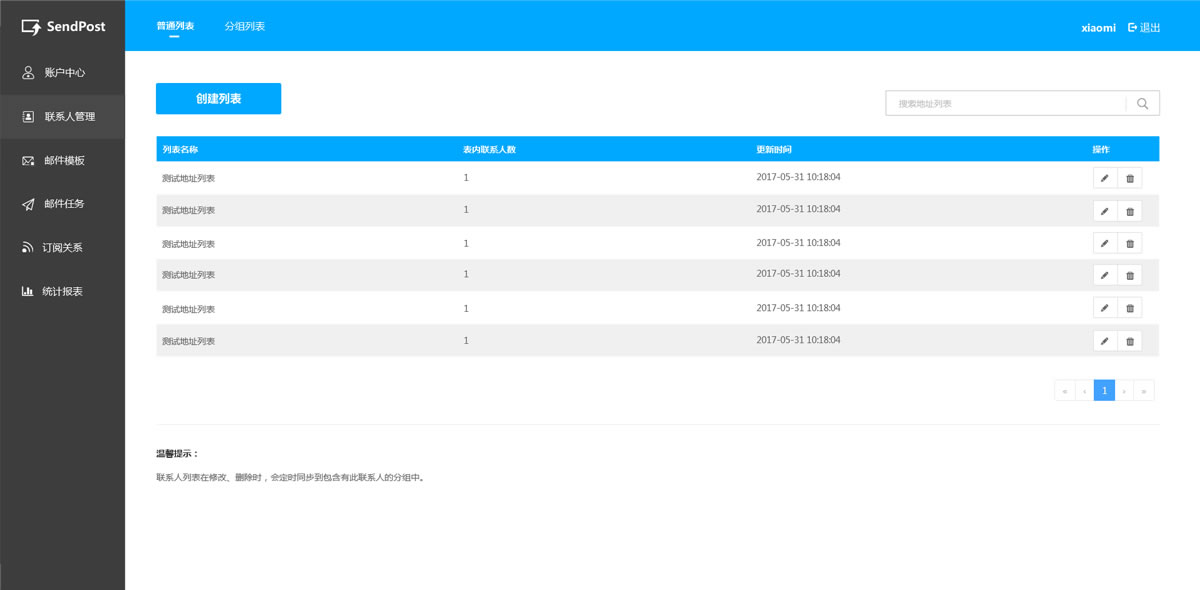
Task: Select the pencil edit icon in the fourth list row
Action: tap(1105, 275)
